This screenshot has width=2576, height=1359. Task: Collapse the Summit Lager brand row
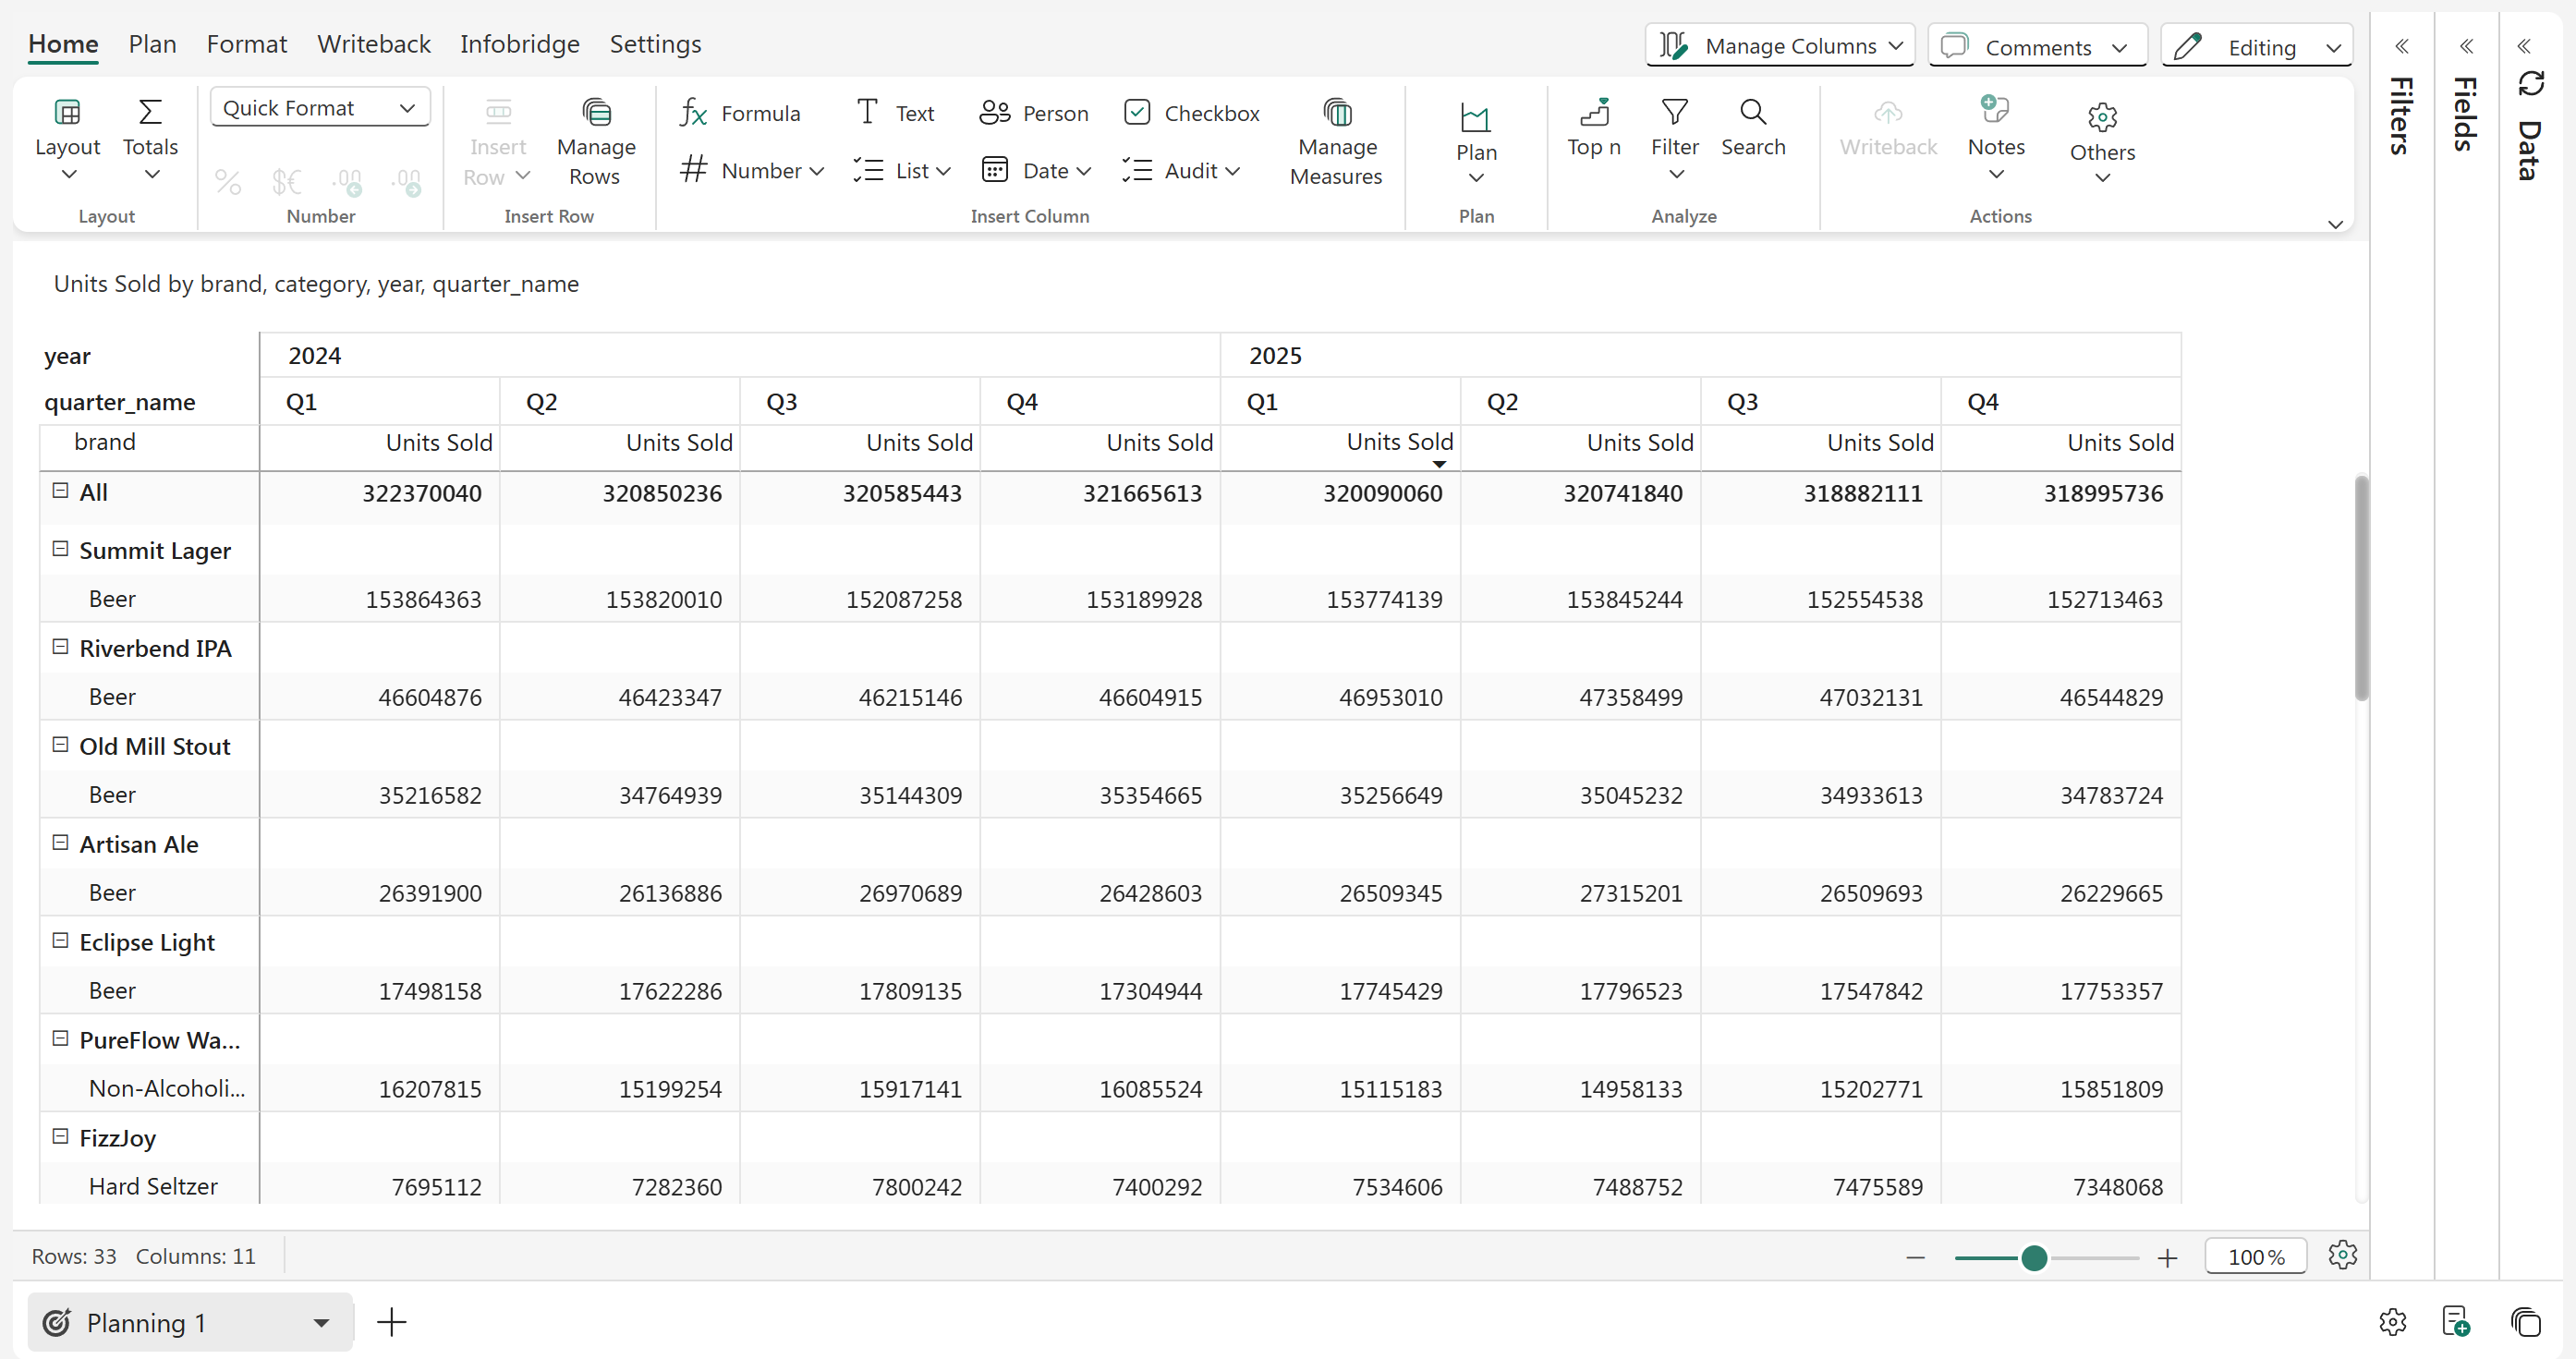click(x=60, y=549)
